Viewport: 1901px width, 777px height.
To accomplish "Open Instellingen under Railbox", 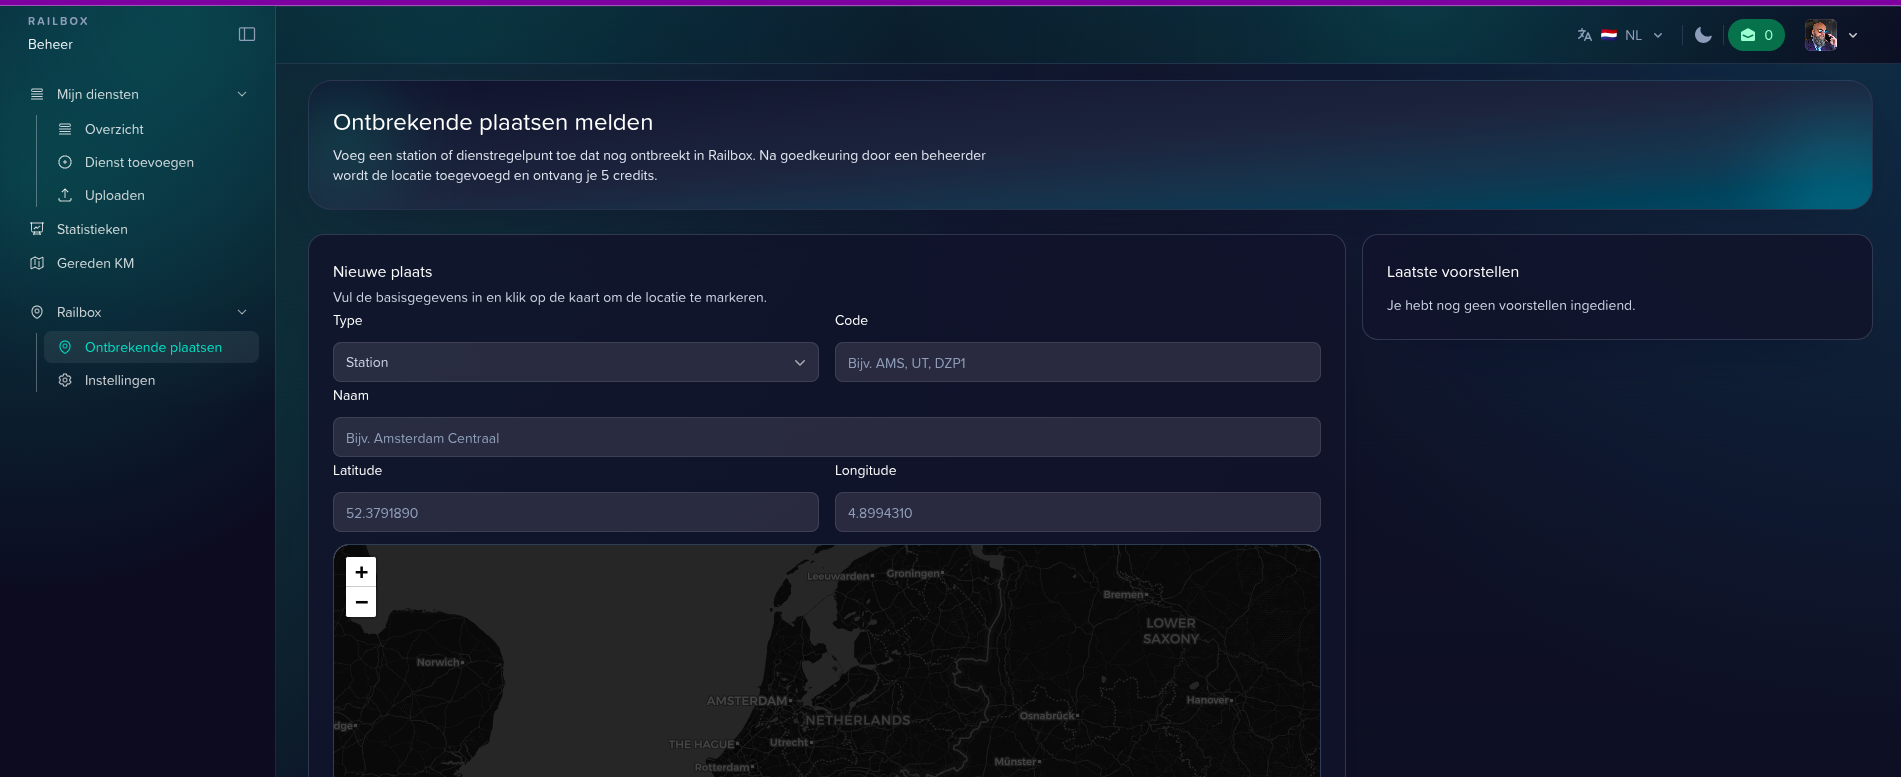I will (x=120, y=380).
